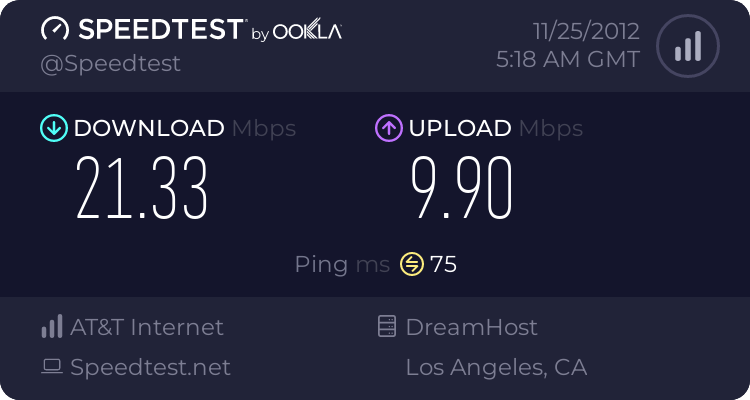This screenshot has width=750, height=400.
Task: Click the SPEEDTEST by OOKLA title
Action: pos(210,29)
